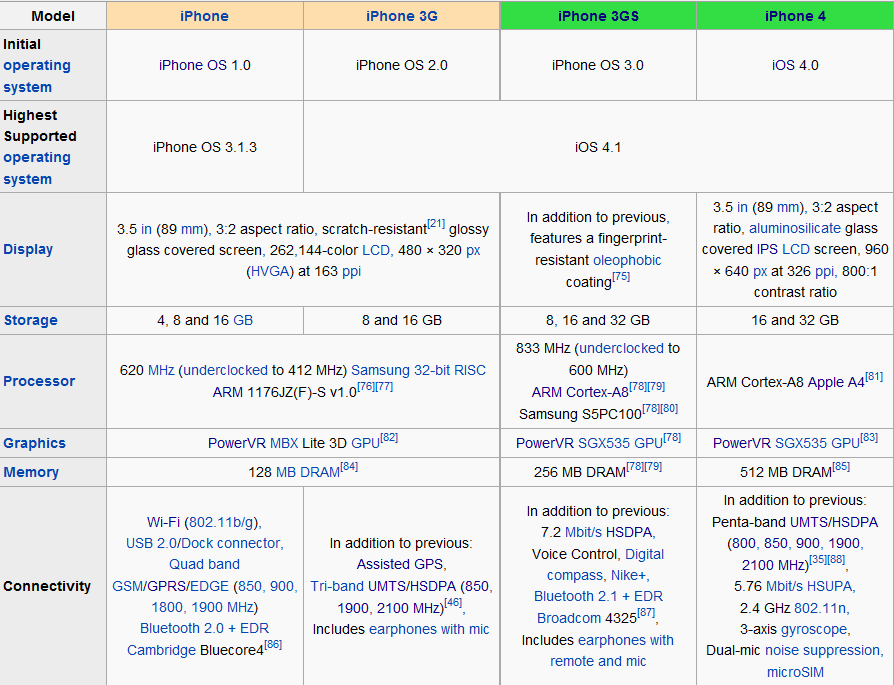Select the 'iPhone OS 3.1.3' cell text
The height and width of the screenshot is (685, 894).
pos(205,147)
